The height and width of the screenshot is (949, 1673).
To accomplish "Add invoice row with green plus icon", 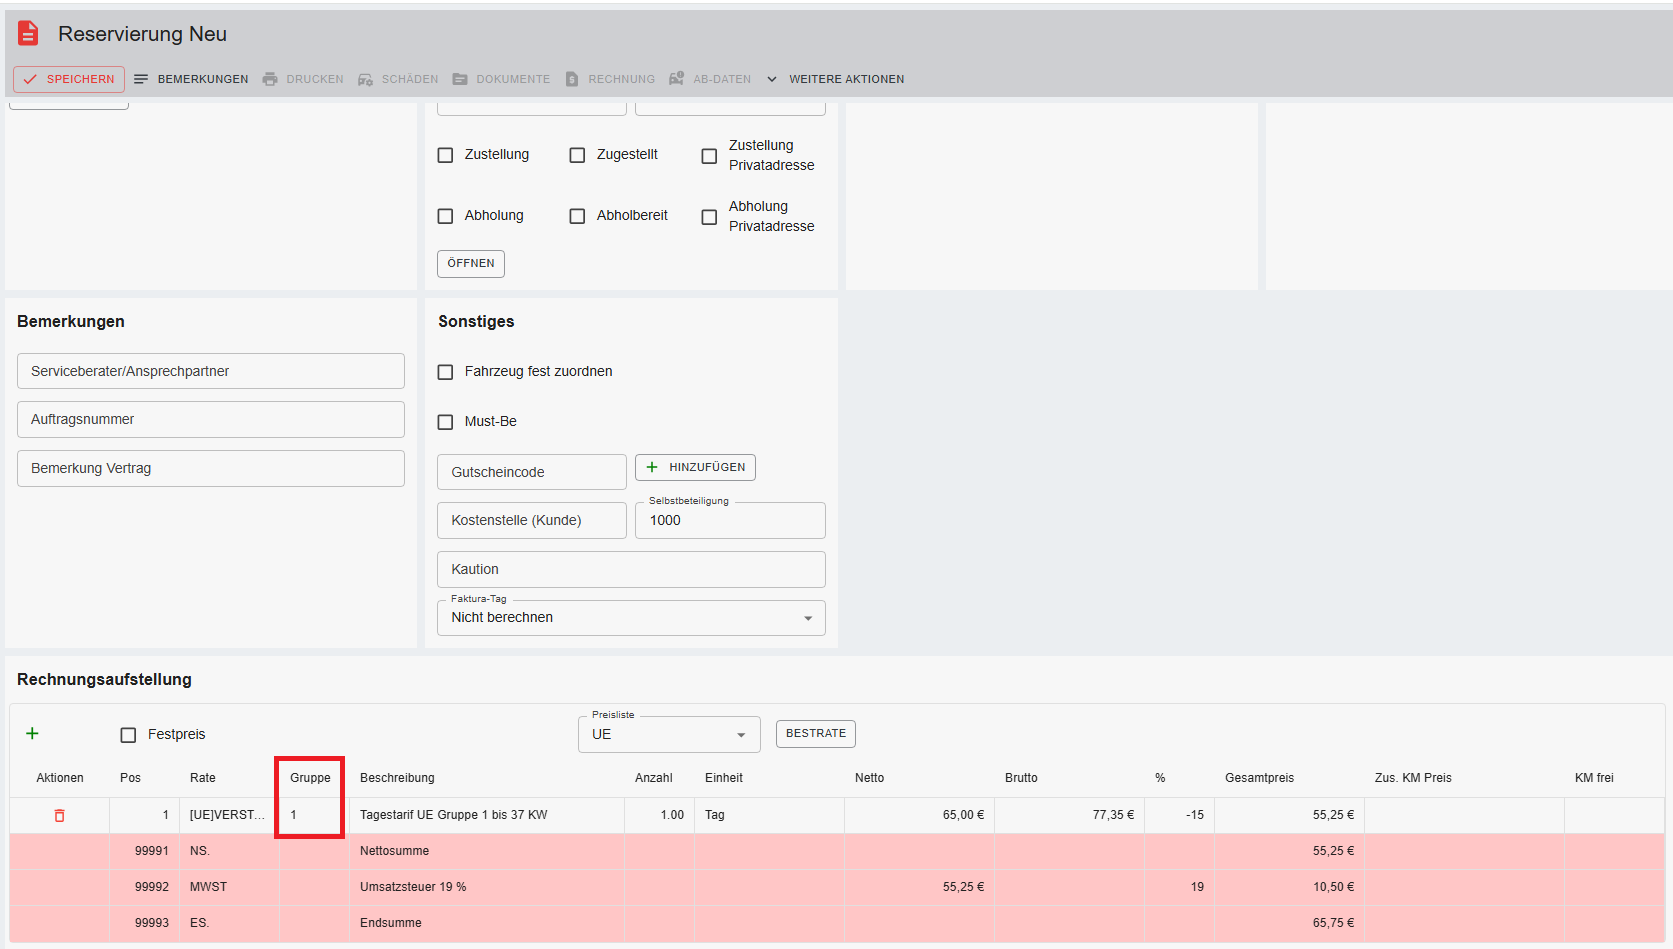I will point(32,734).
